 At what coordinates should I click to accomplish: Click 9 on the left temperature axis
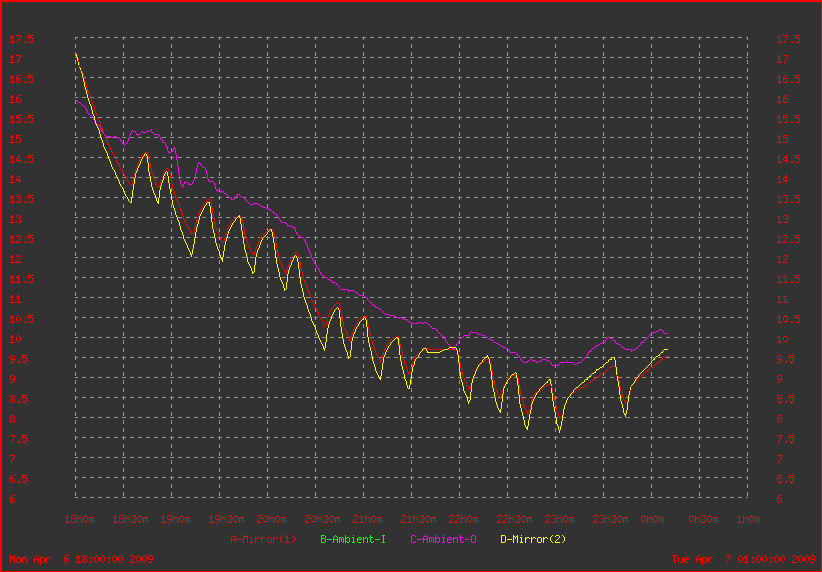pos(12,379)
